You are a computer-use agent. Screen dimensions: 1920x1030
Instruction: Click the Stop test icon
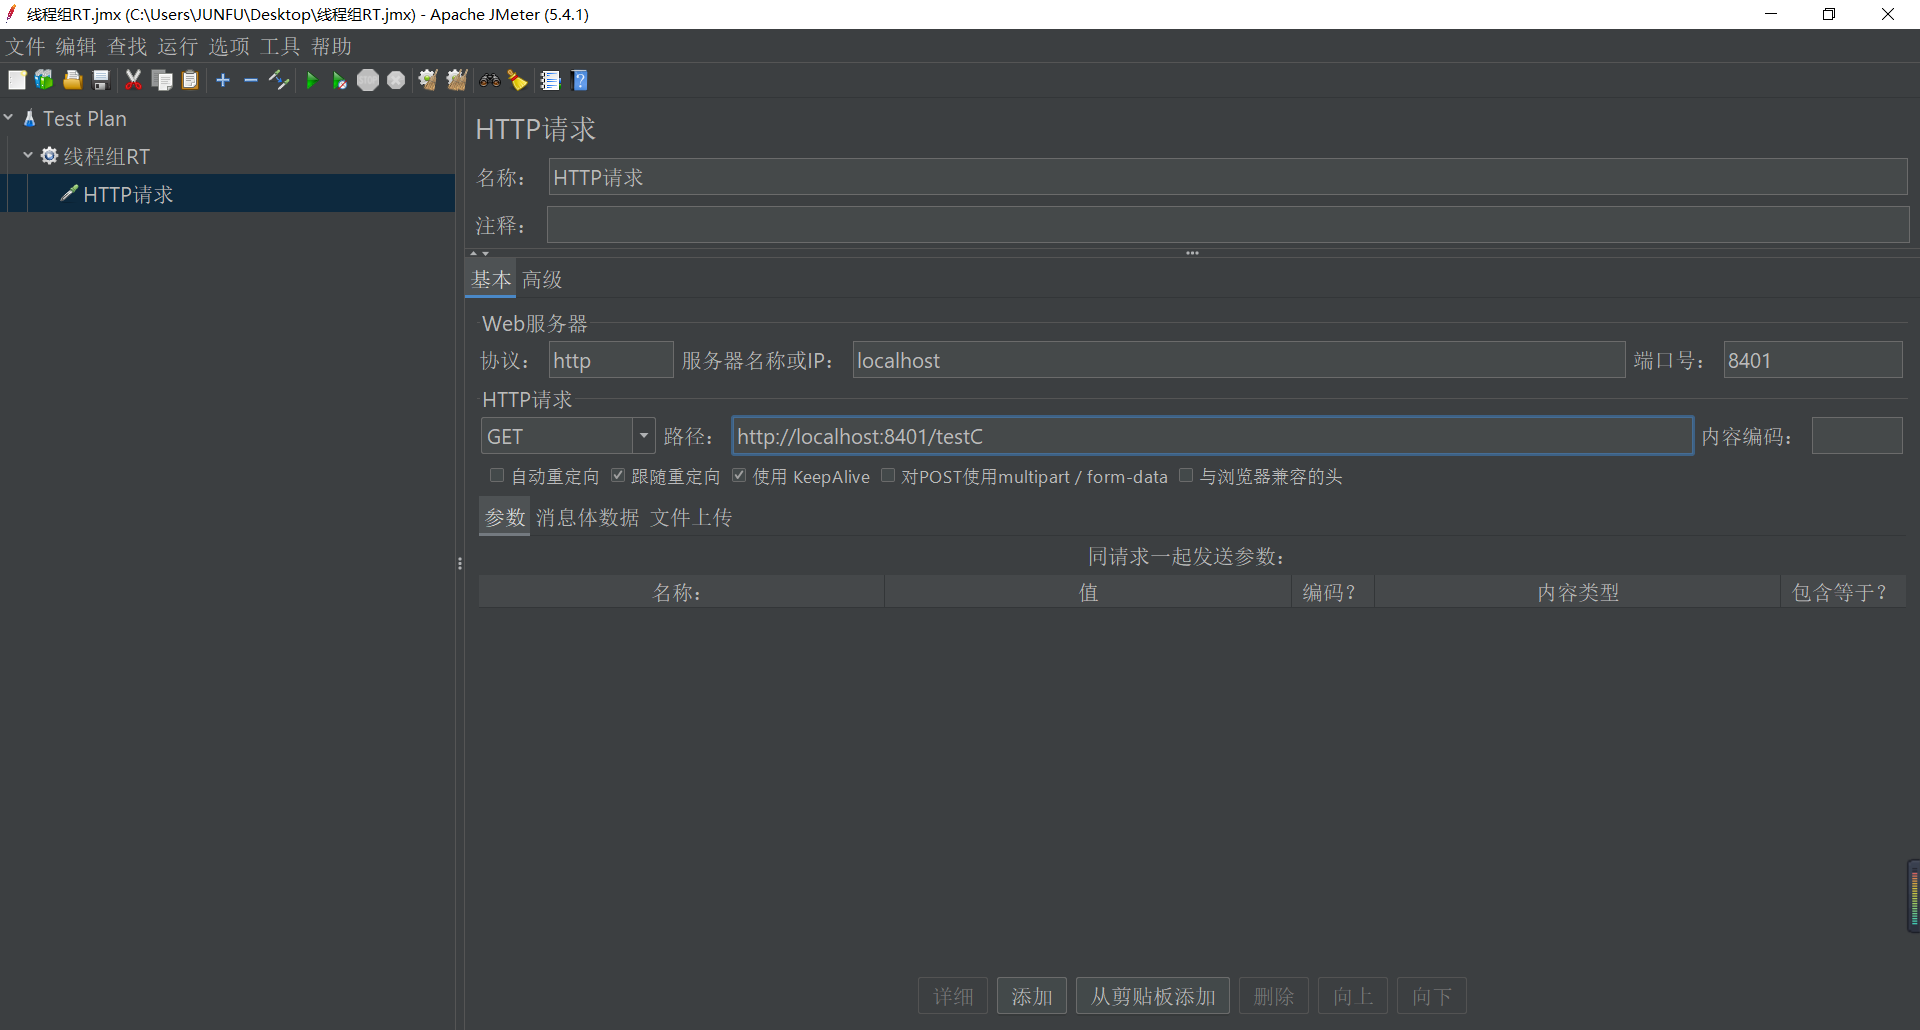(x=368, y=80)
